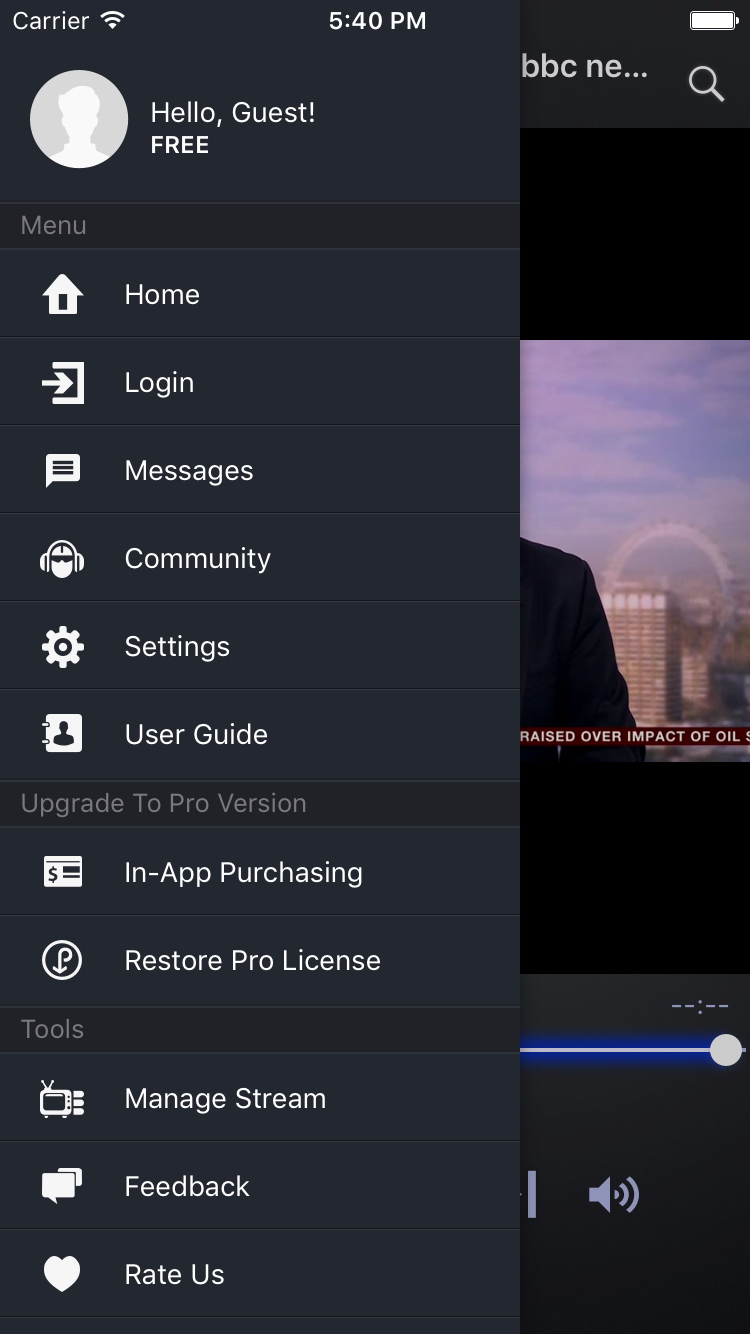Tap the Home house icon
750x1334 pixels.
click(x=62, y=295)
